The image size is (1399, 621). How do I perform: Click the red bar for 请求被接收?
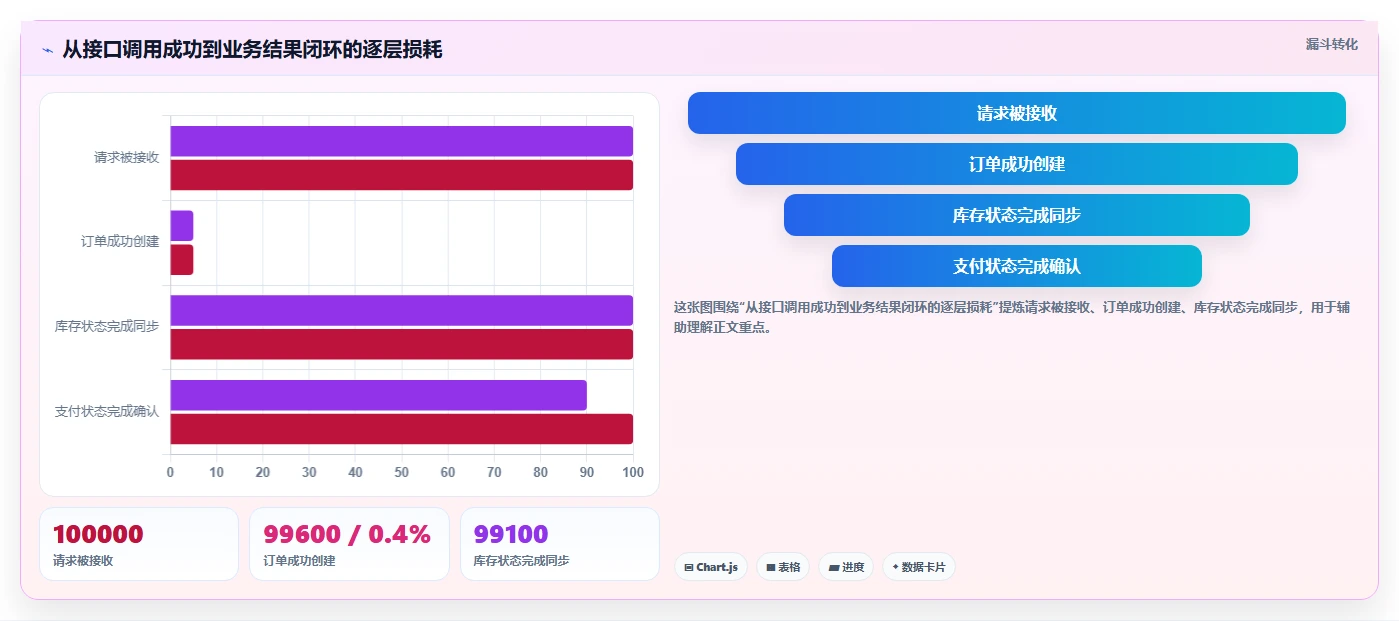[401, 175]
